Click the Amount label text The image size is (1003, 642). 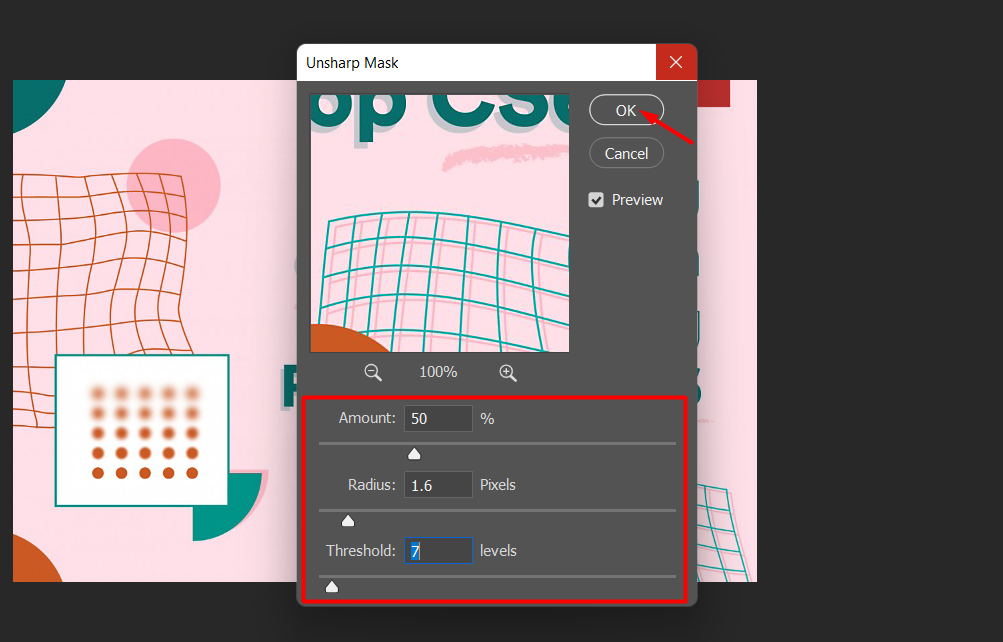[367, 419]
